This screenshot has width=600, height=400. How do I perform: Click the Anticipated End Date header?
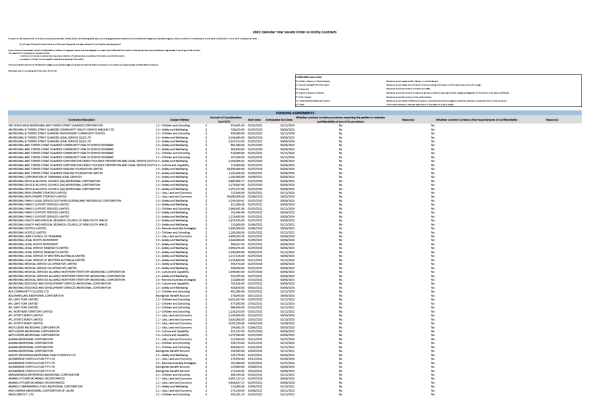pyautogui.click(x=279, y=120)
